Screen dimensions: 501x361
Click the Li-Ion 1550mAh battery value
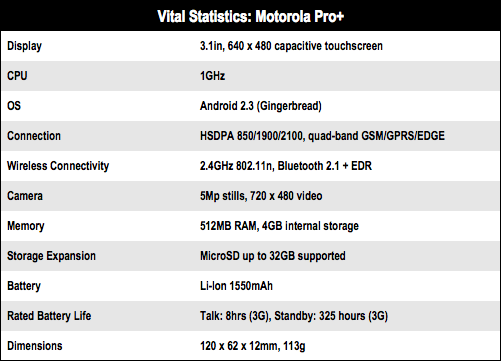(236, 286)
